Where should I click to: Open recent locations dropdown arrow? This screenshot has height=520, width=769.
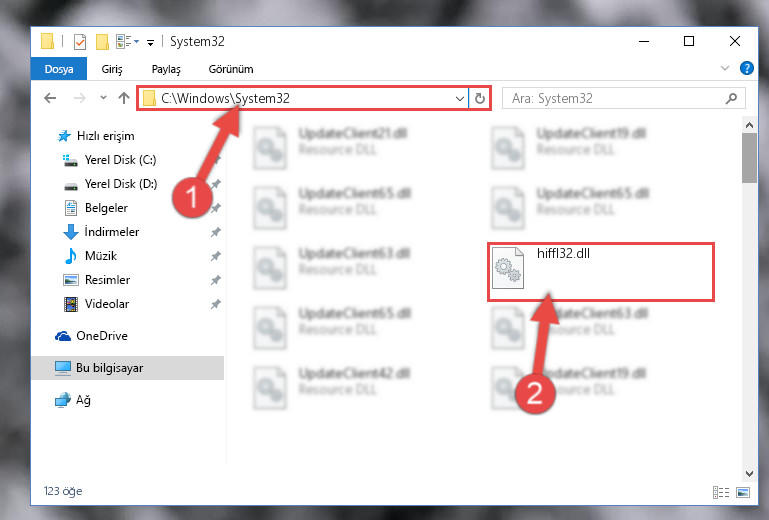click(x=103, y=98)
